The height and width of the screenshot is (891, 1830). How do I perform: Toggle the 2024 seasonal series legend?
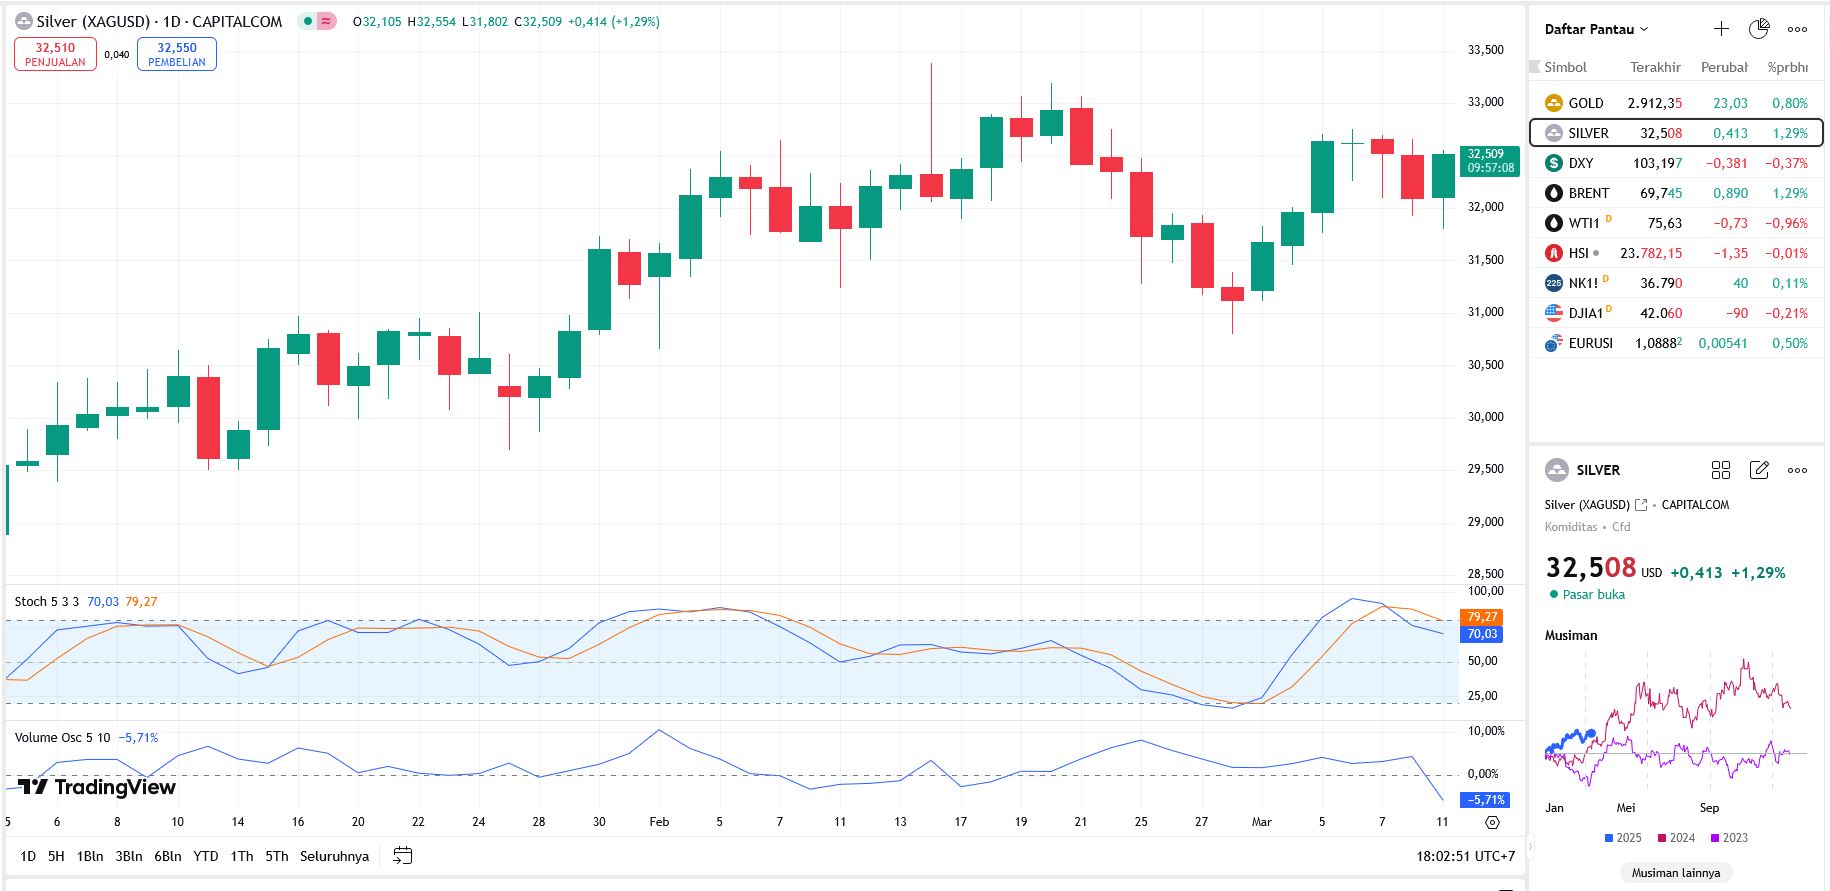coord(1676,838)
